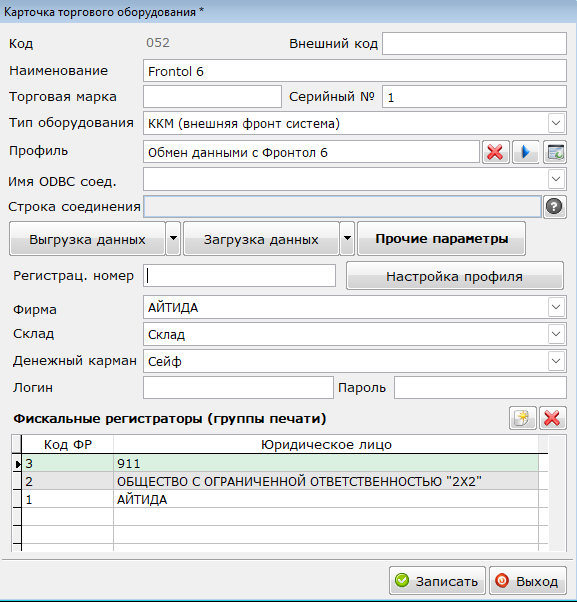This screenshot has width=577, height=602.
Task: Click the red power icon on Выход
Action: point(502,580)
